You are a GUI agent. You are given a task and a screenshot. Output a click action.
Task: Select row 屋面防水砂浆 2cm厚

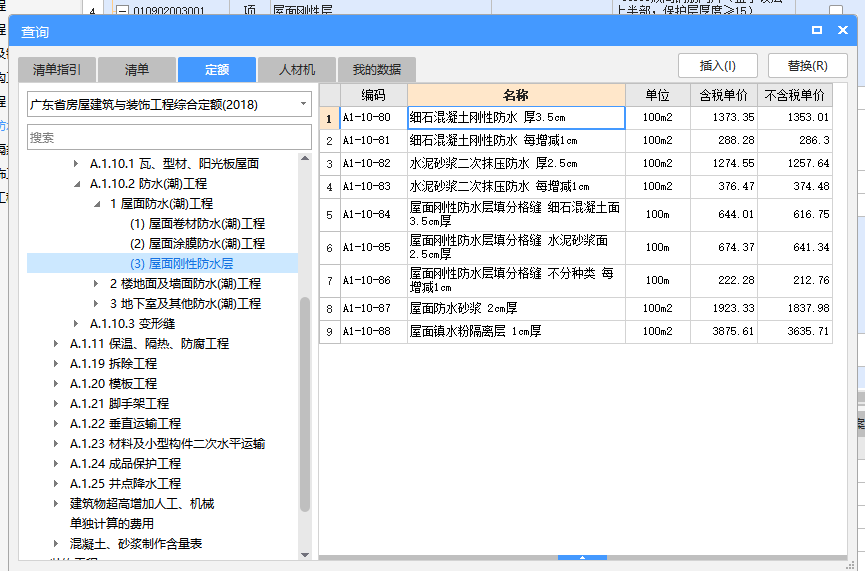tap(575, 309)
